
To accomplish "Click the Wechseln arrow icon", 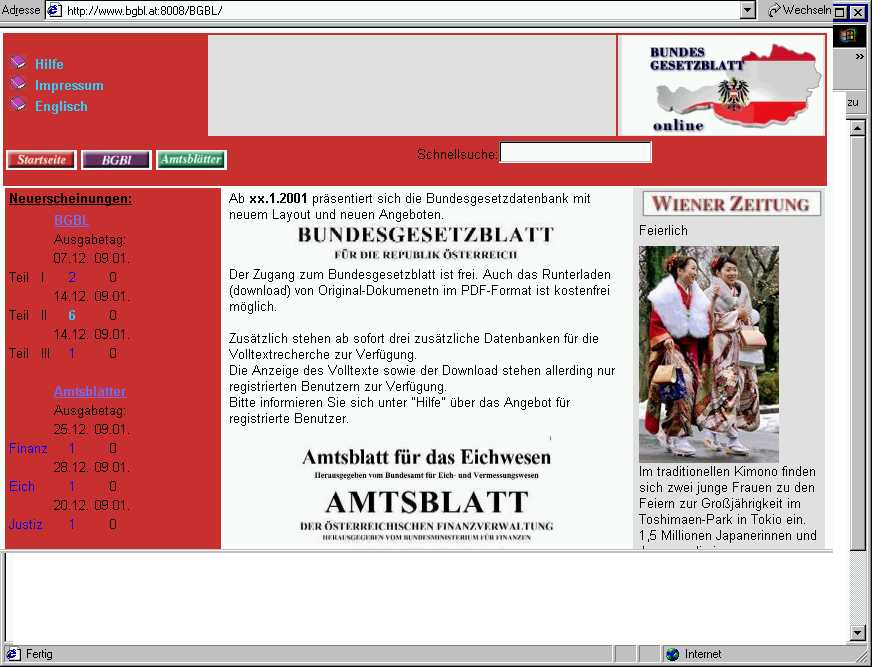I will click(x=774, y=11).
